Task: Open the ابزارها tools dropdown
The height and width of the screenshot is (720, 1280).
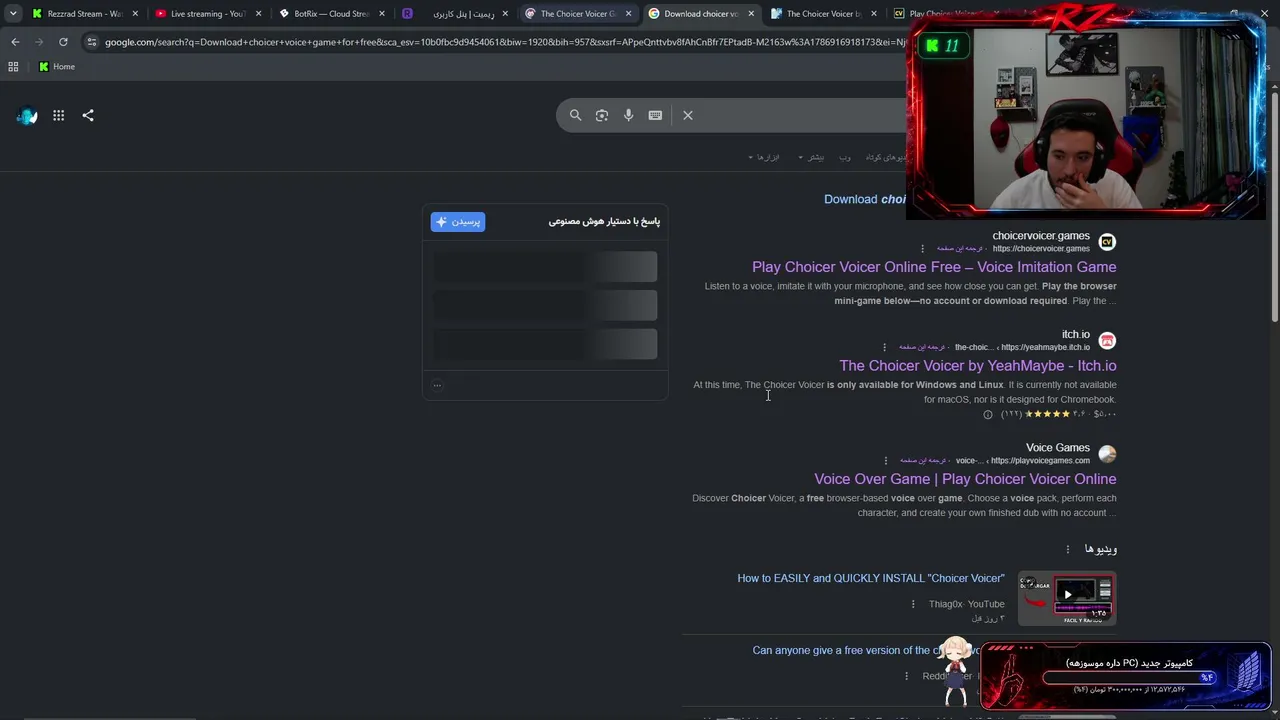Action: click(765, 157)
